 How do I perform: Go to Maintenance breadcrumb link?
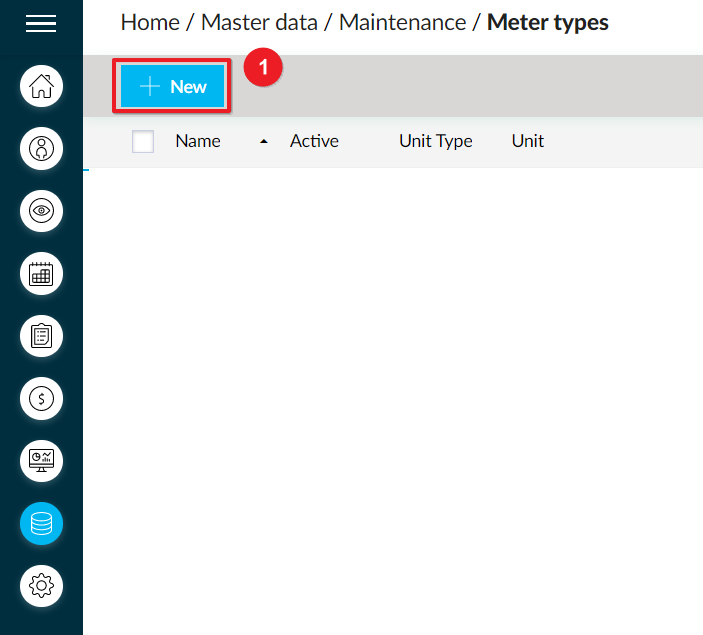point(402,22)
